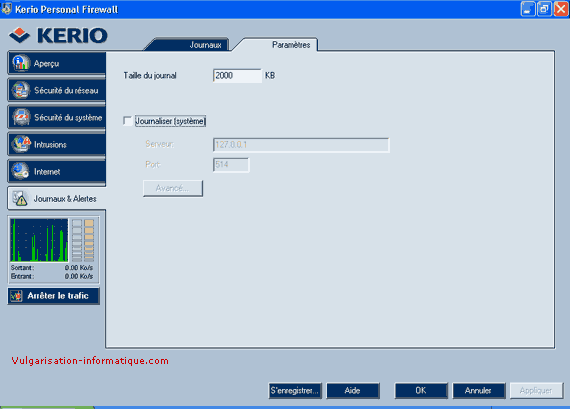The height and width of the screenshot is (409, 570).
Task: Restore the Kerio Personal Firewall window
Action: tap(544, 9)
